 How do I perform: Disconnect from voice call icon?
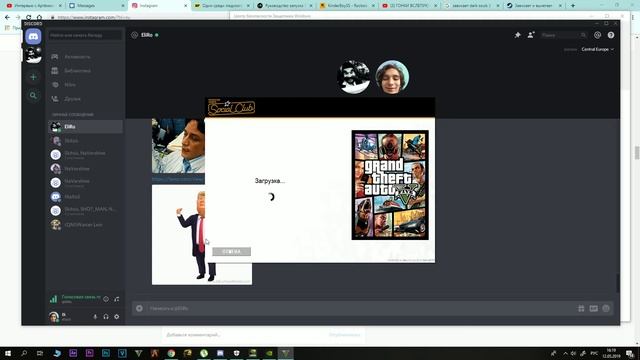tap(117, 299)
